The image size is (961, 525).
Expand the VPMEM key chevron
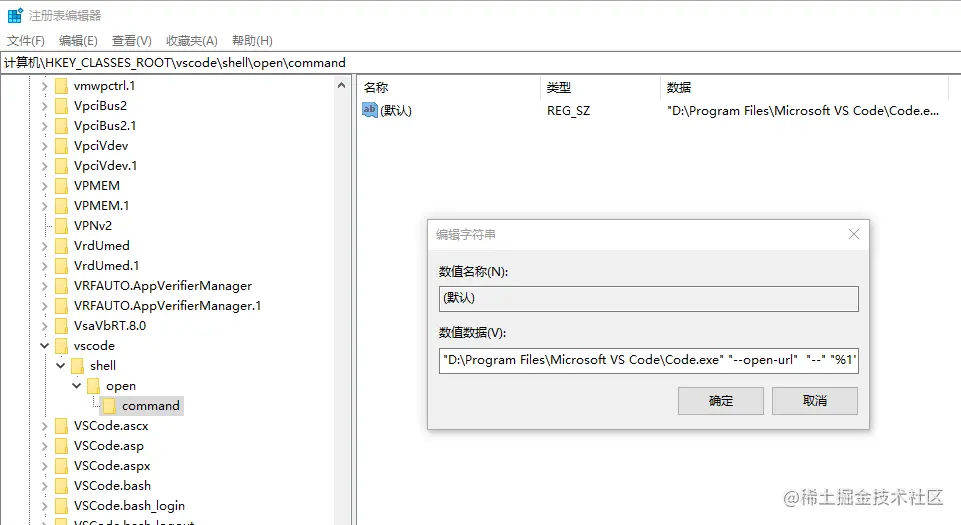[x=44, y=186]
